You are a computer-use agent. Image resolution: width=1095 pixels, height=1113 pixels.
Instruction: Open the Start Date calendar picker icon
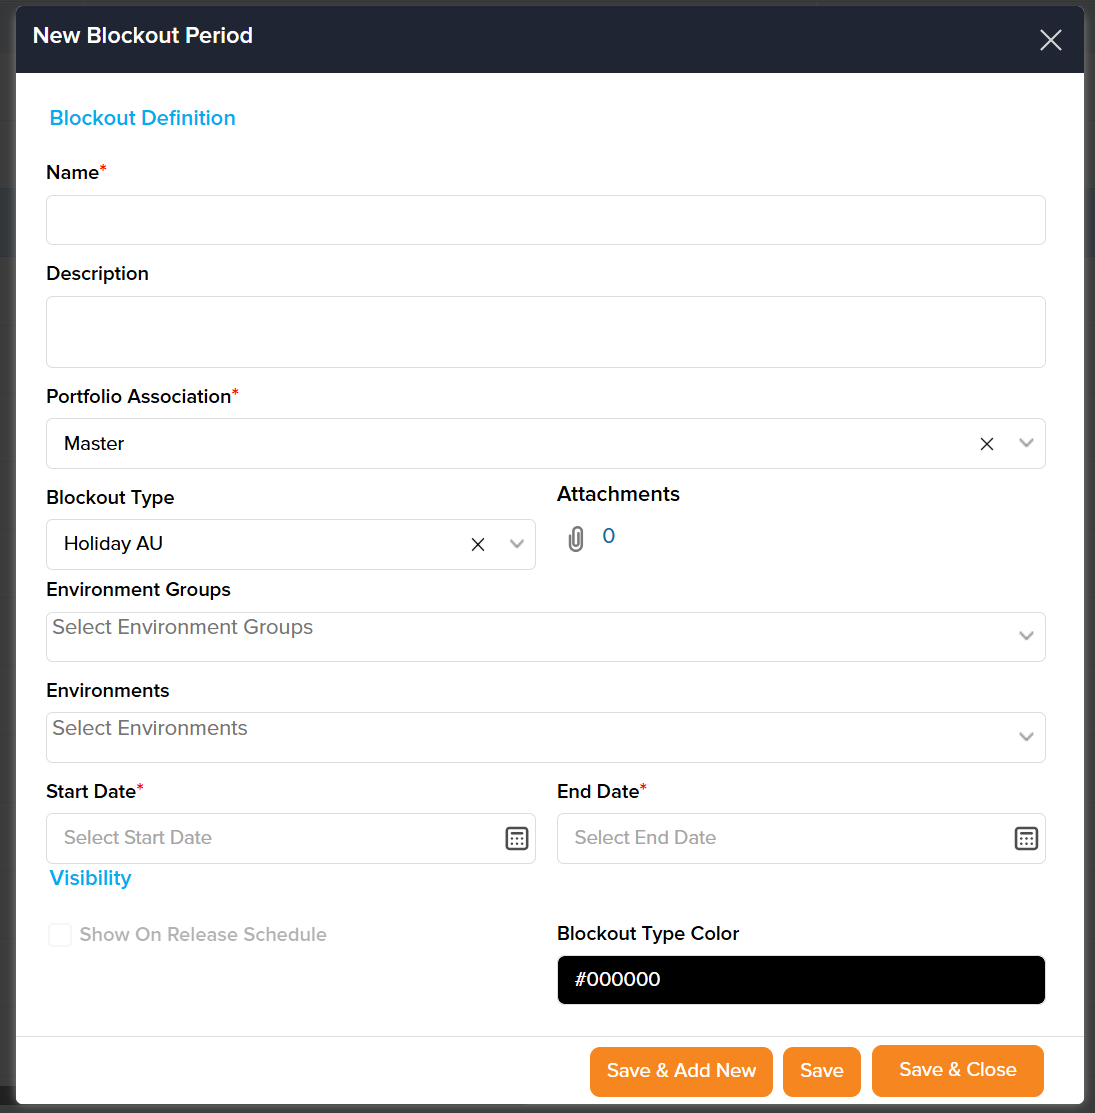(x=516, y=839)
